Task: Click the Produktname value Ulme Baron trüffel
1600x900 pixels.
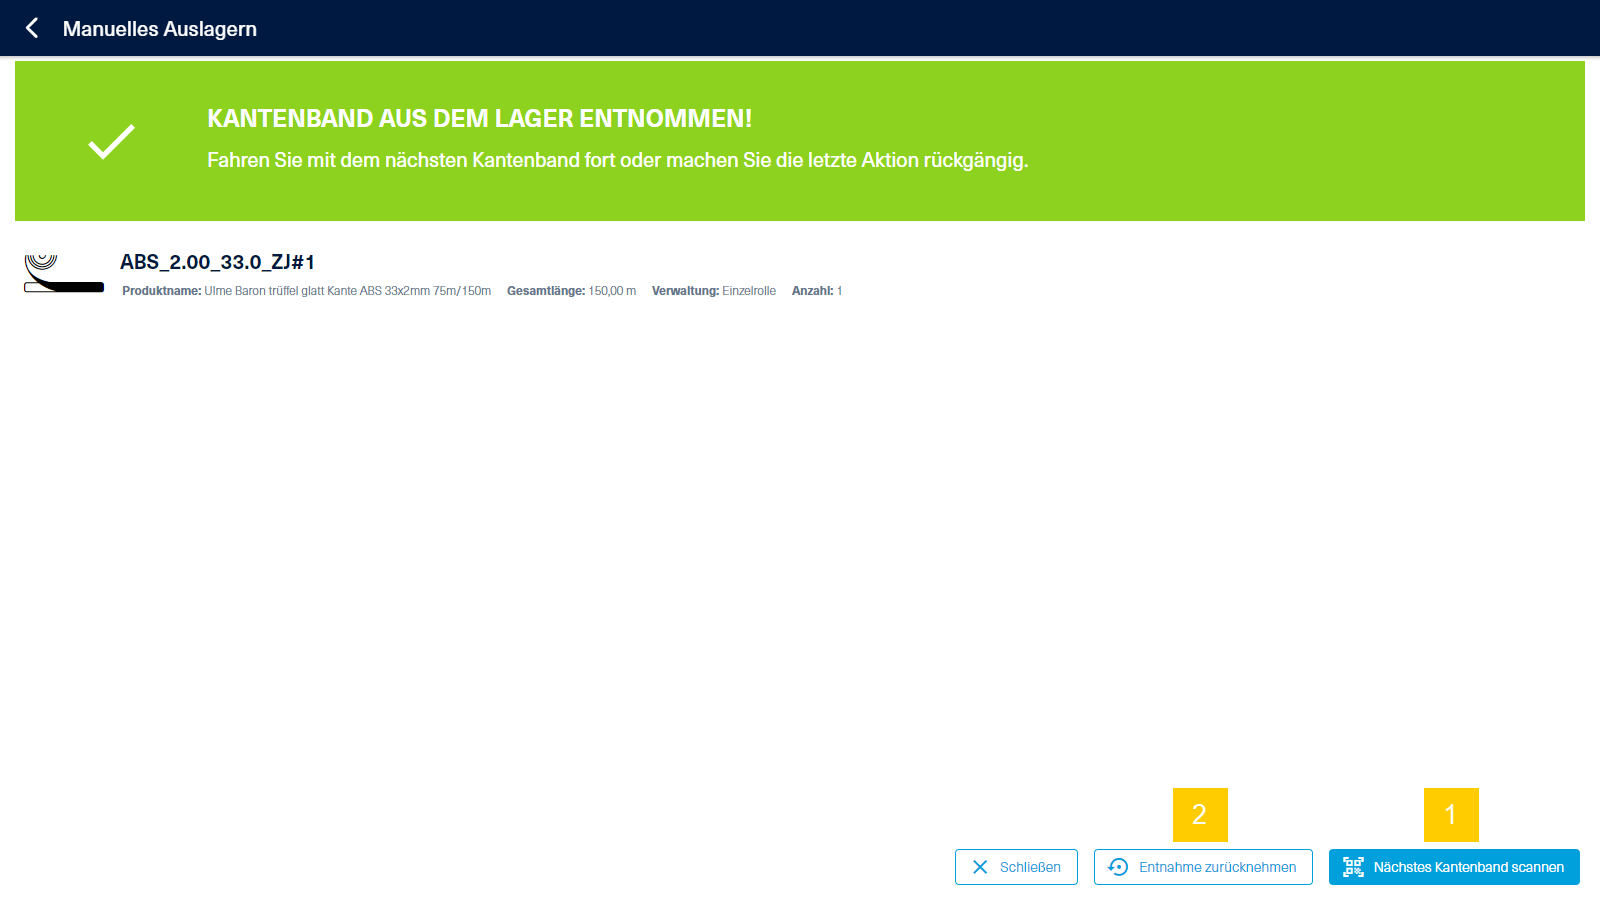Action: tap(347, 291)
